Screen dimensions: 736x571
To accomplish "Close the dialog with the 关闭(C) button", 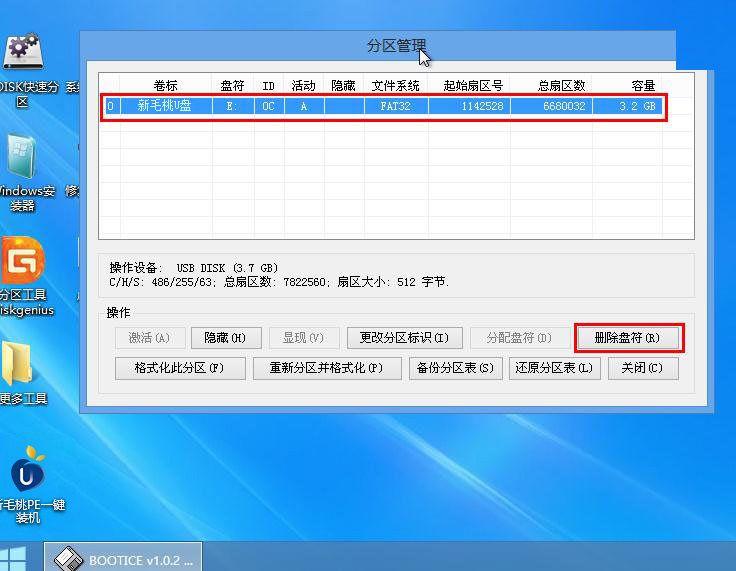I will [x=641, y=368].
